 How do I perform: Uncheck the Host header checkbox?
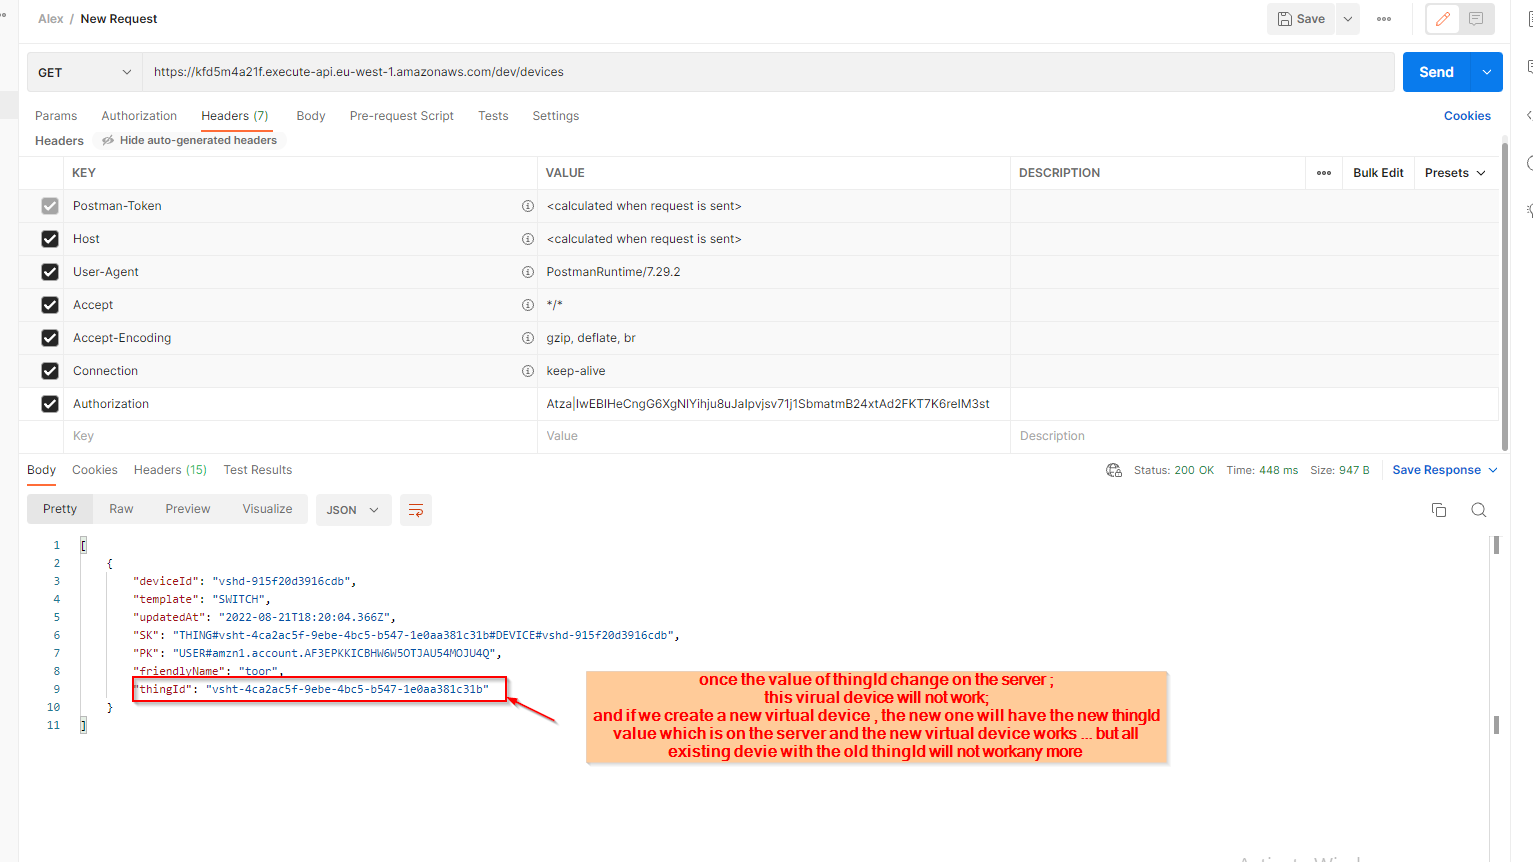tap(49, 238)
